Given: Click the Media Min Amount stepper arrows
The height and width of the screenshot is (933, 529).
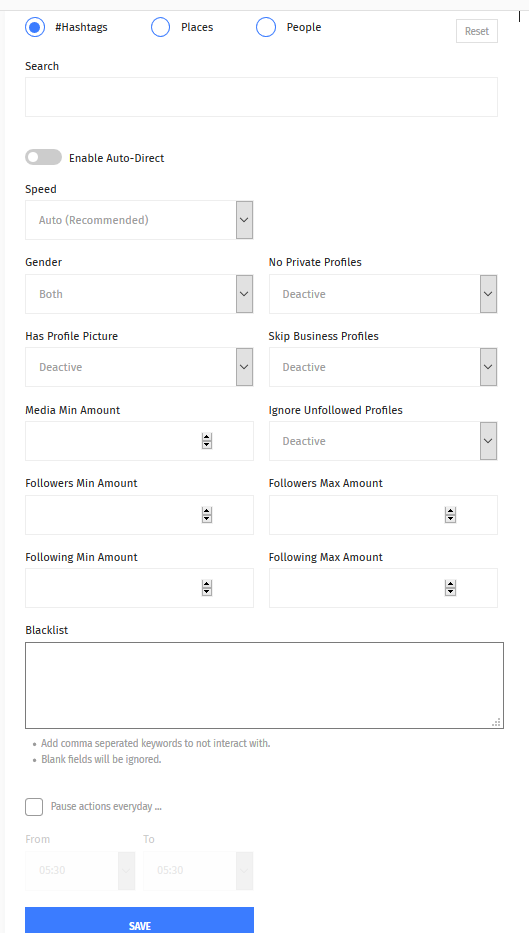Looking at the screenshot, I should pos(206,441).
